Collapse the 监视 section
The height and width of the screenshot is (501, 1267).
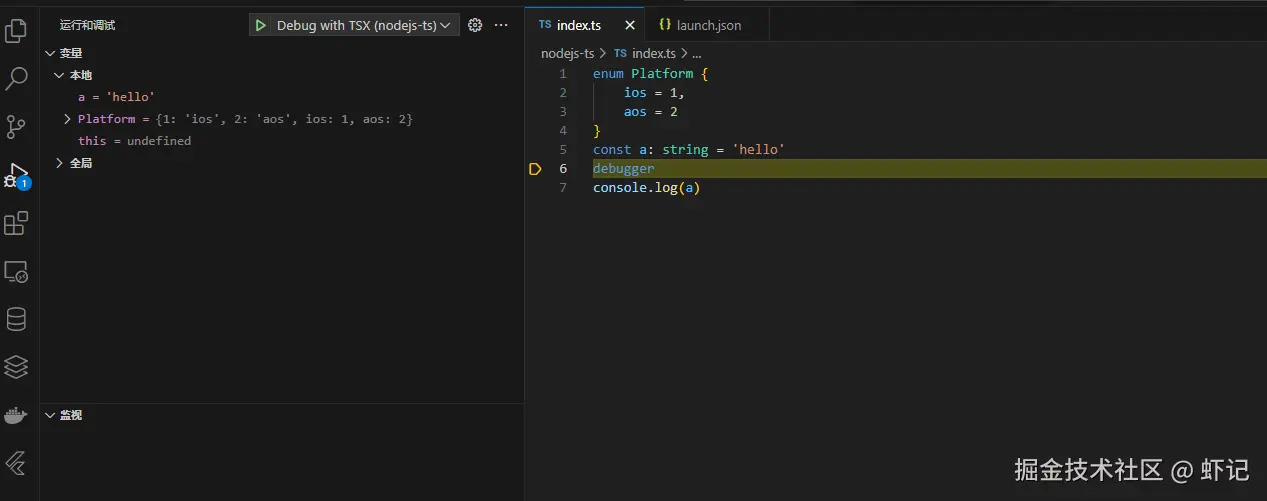(x=50, y=415)
